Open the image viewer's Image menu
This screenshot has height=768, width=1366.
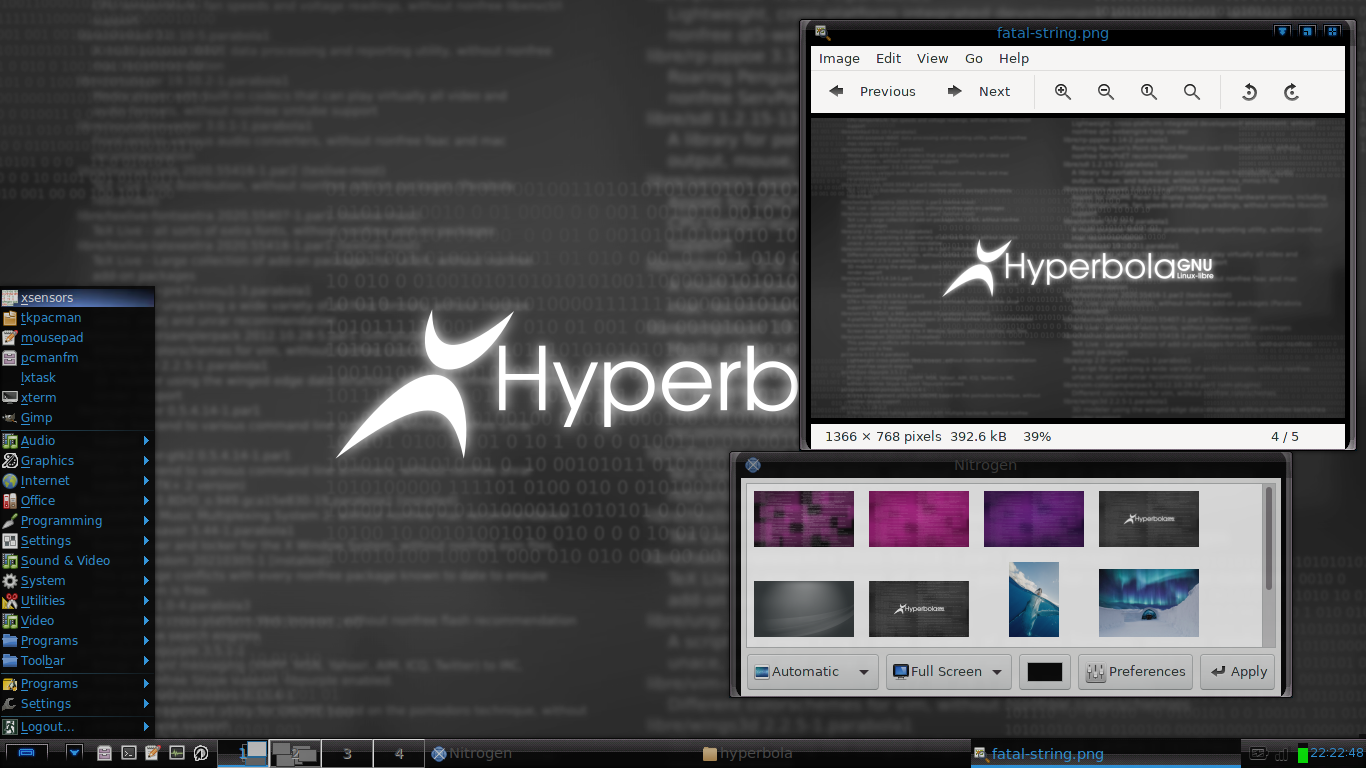(839, 58)
